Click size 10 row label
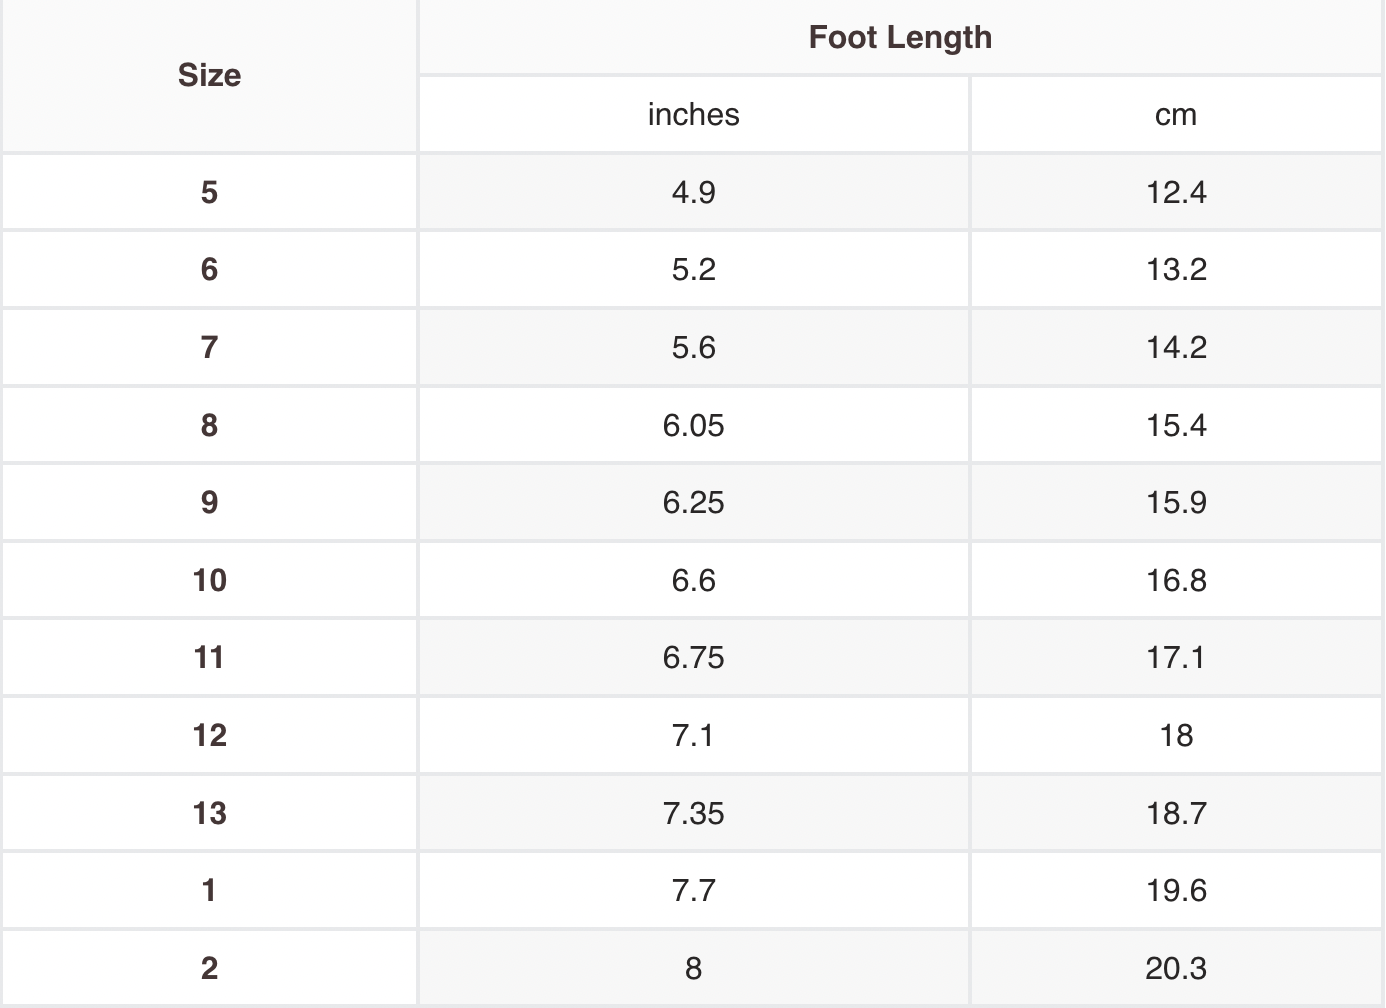1386x1008 pixels. pos(209,580)
